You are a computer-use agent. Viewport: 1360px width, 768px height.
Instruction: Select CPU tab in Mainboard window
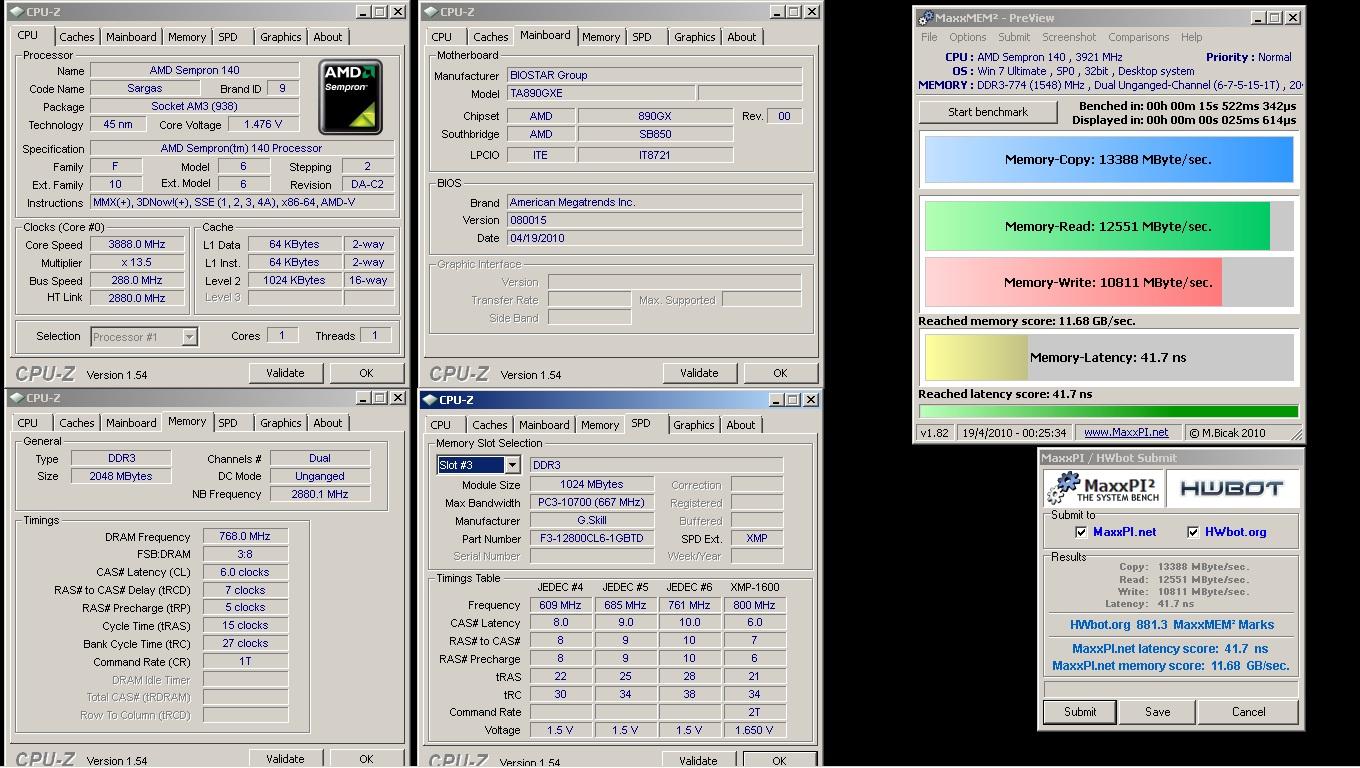point(442,37)
